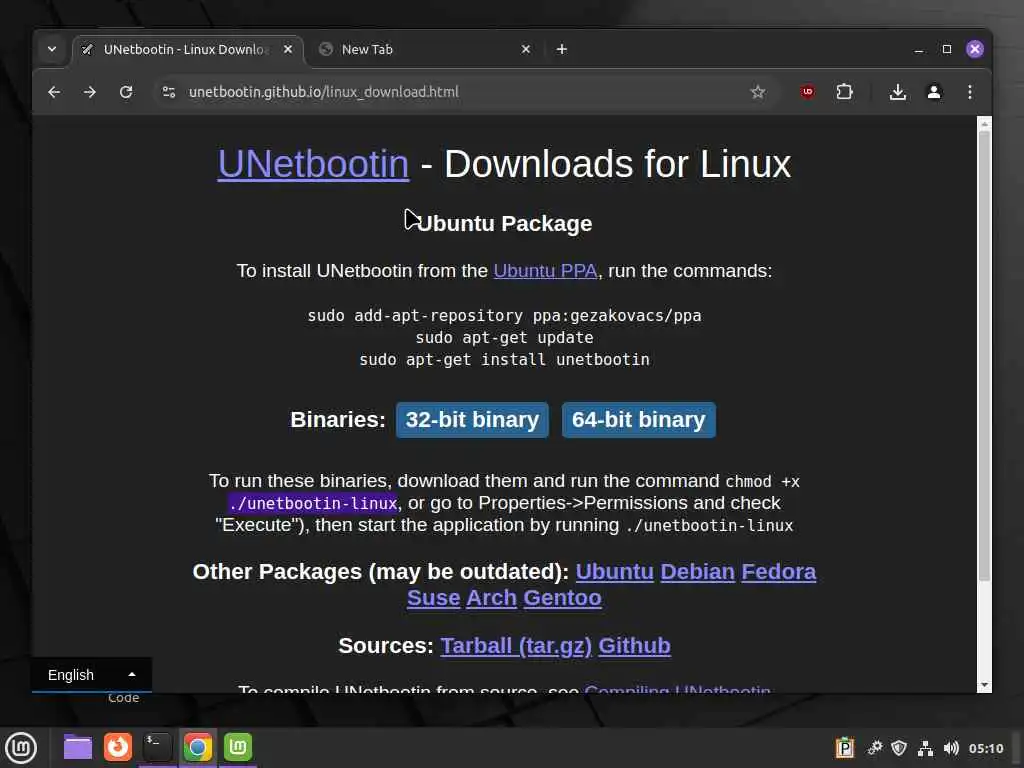Open the Extensions puzzle icon
The width and height of the screenshot is (1024, 768).
click(844, 92)
